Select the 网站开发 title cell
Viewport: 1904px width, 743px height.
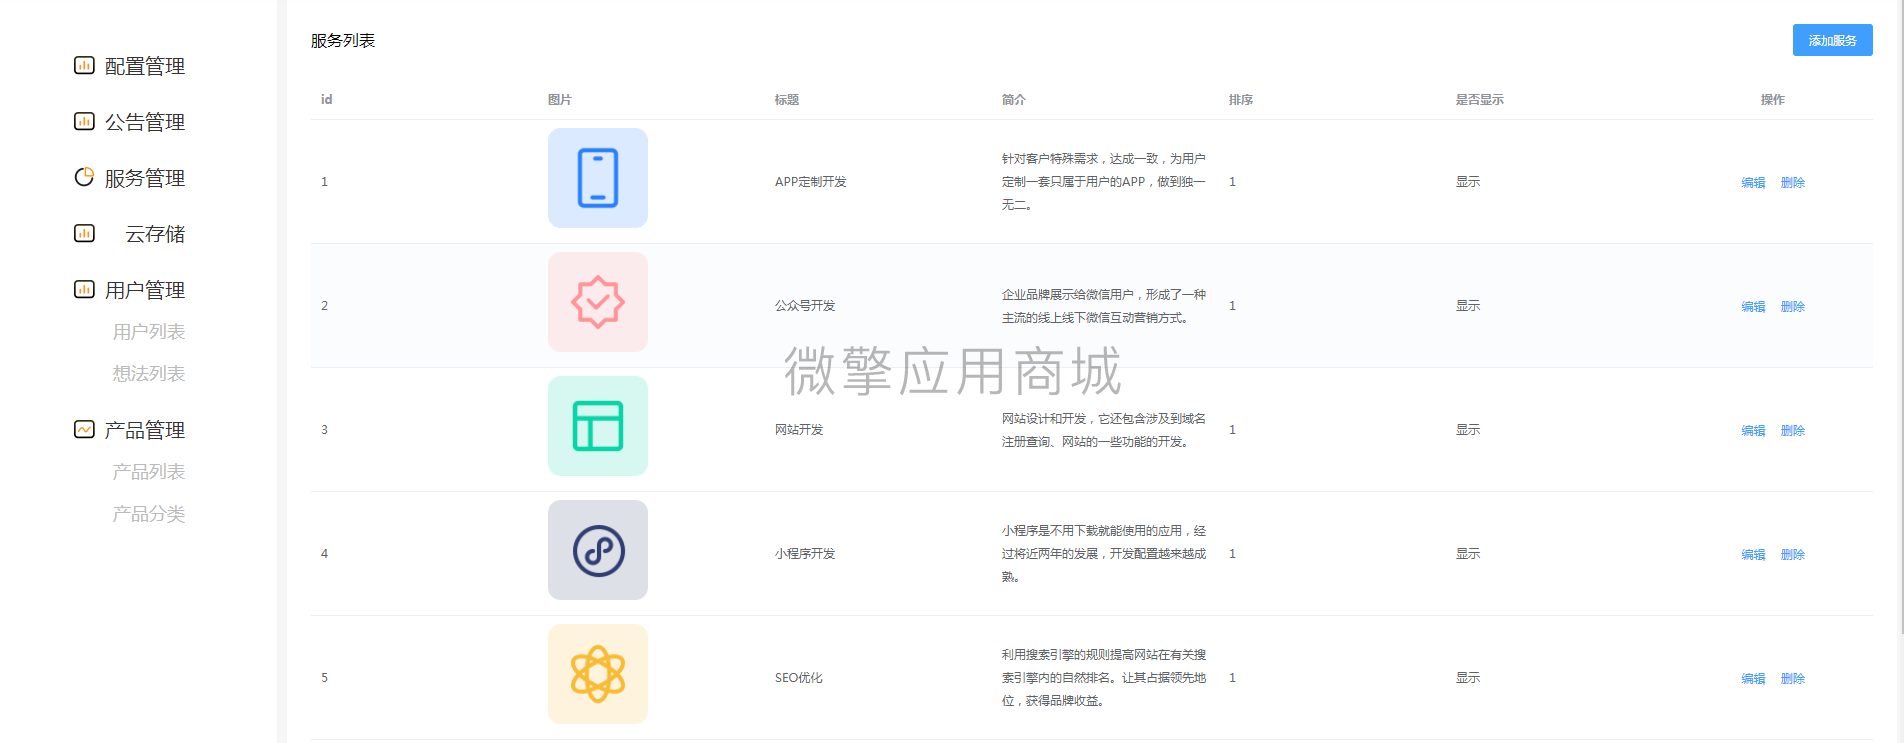pyautogui.click(x=799, y=429)
